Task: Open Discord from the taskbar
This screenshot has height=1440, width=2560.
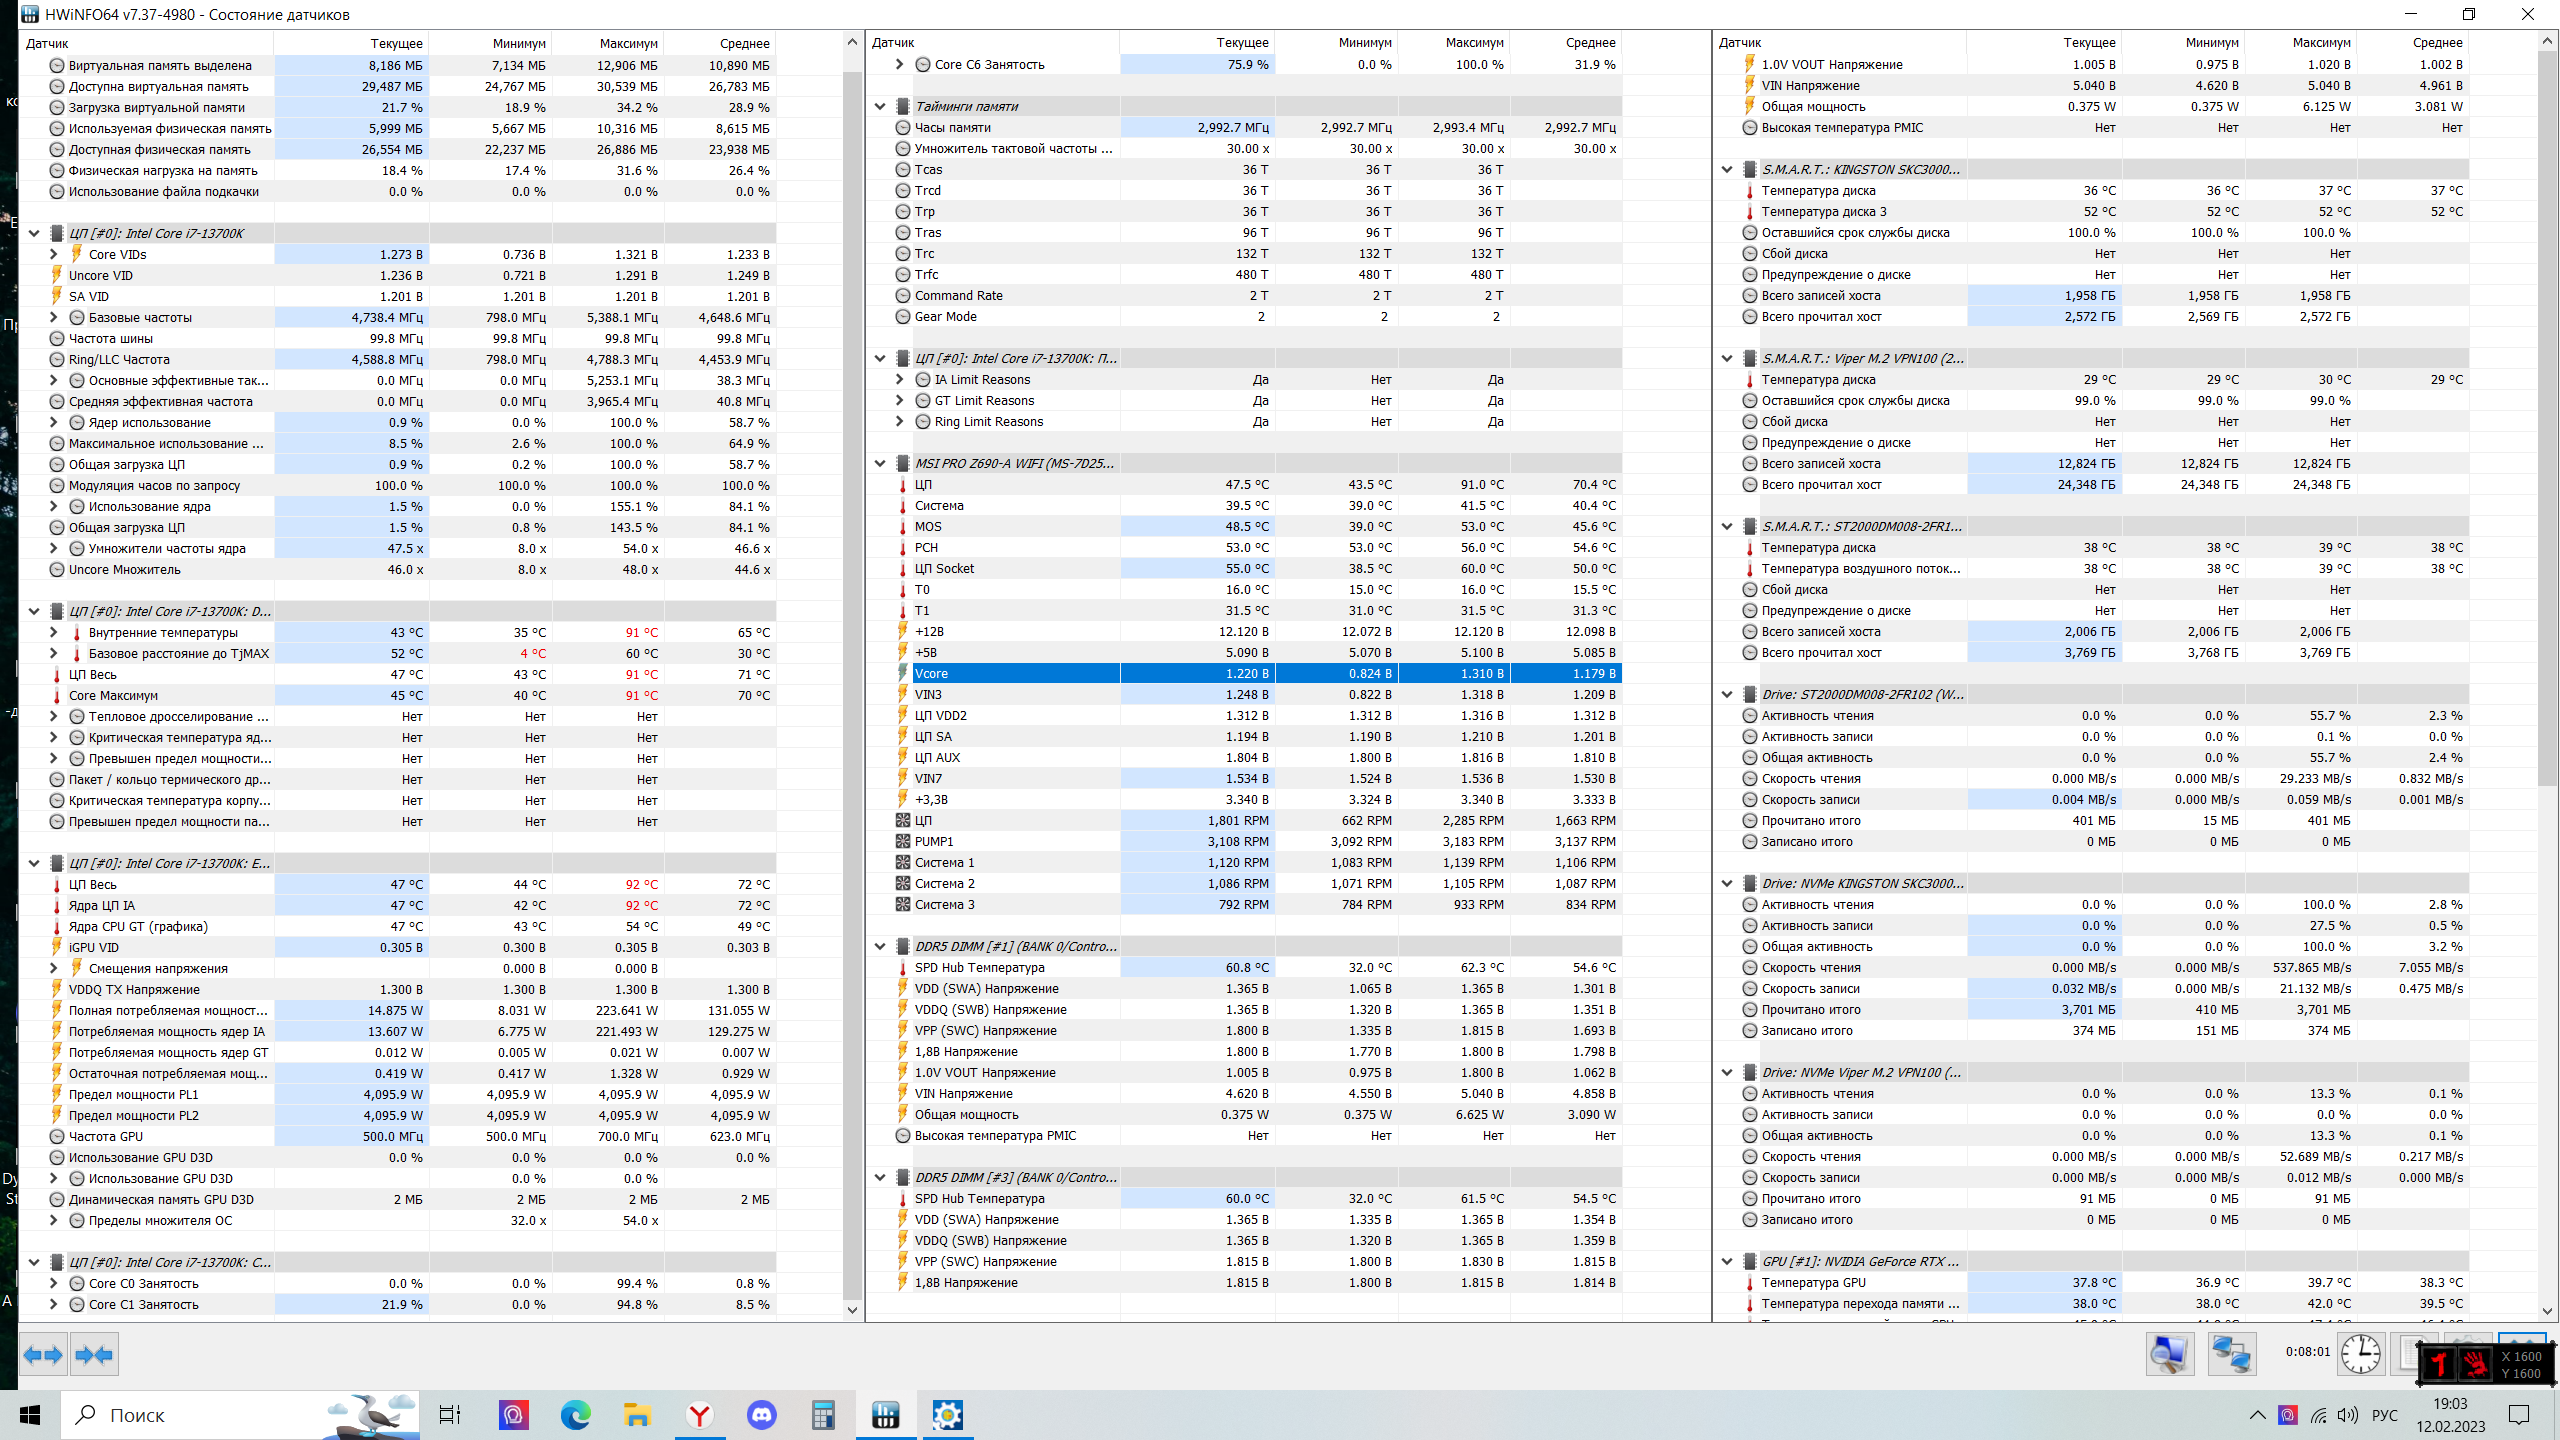Action: click(762, 1415)
